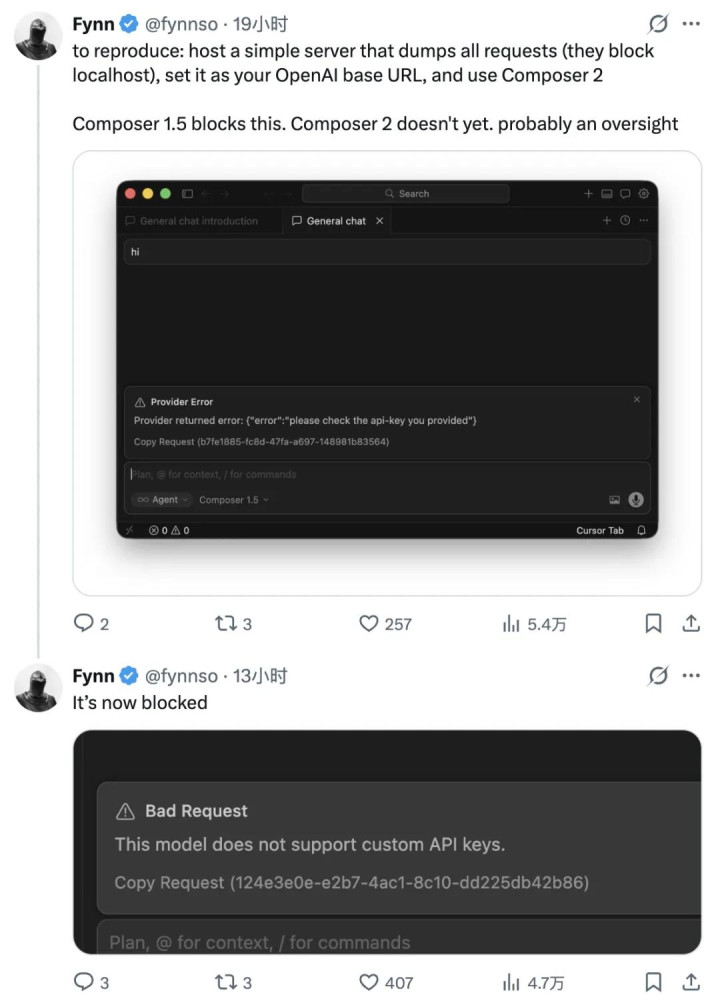Open the 13小时 timestamp link
The height and width of the screenshot is (1007, 720).
click(260, 676)
